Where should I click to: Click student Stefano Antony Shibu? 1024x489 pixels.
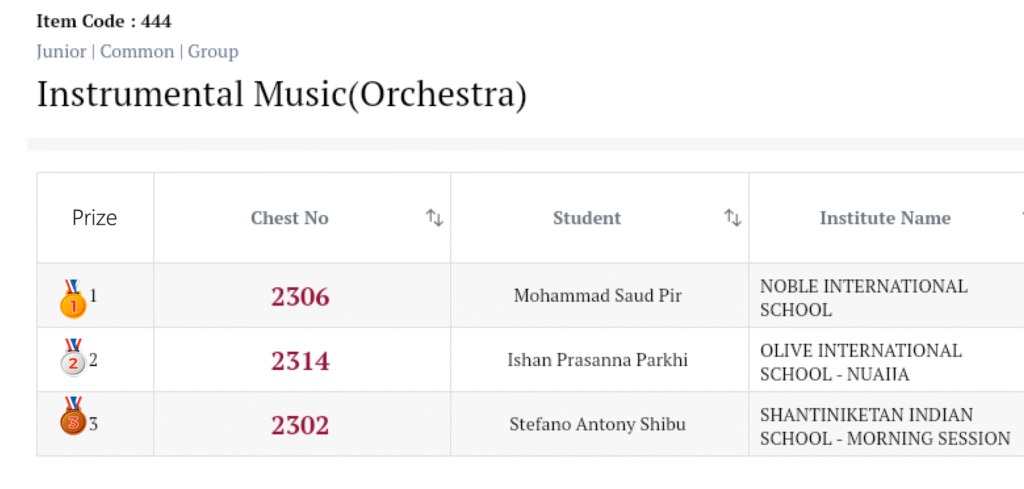point(598,424)
